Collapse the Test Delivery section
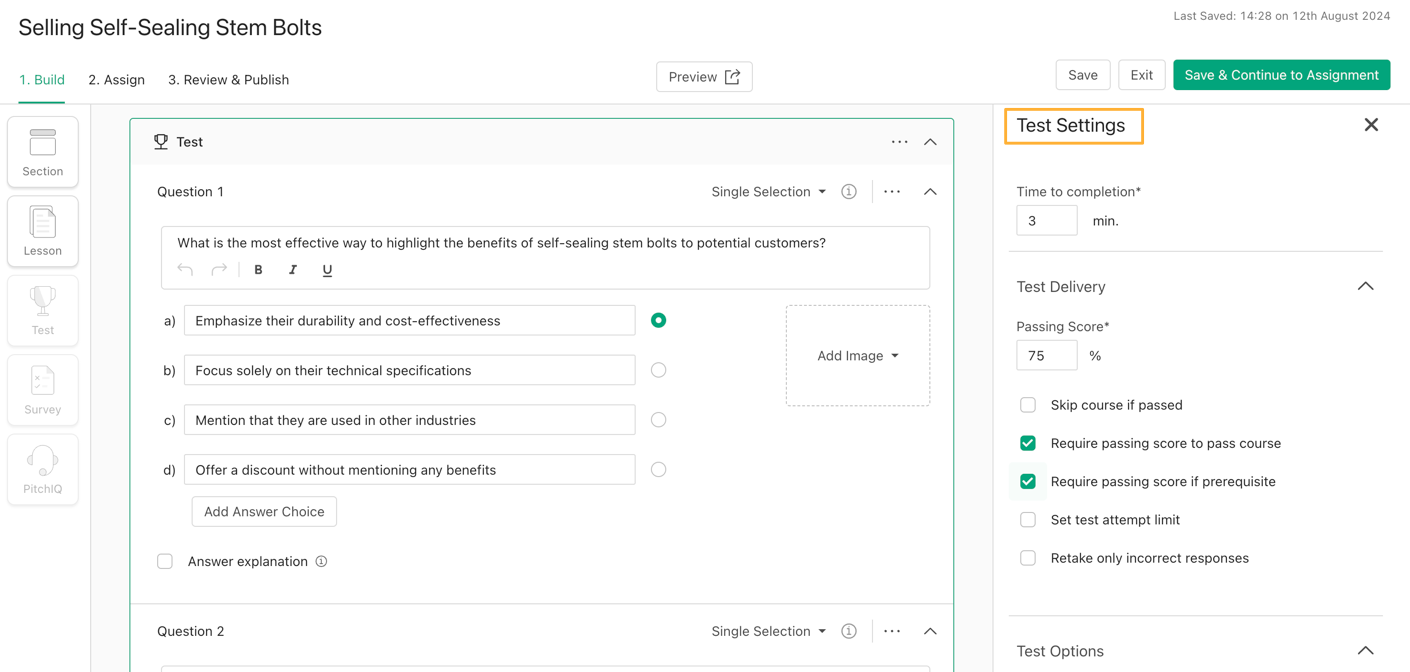 (x=1365, y=287)
